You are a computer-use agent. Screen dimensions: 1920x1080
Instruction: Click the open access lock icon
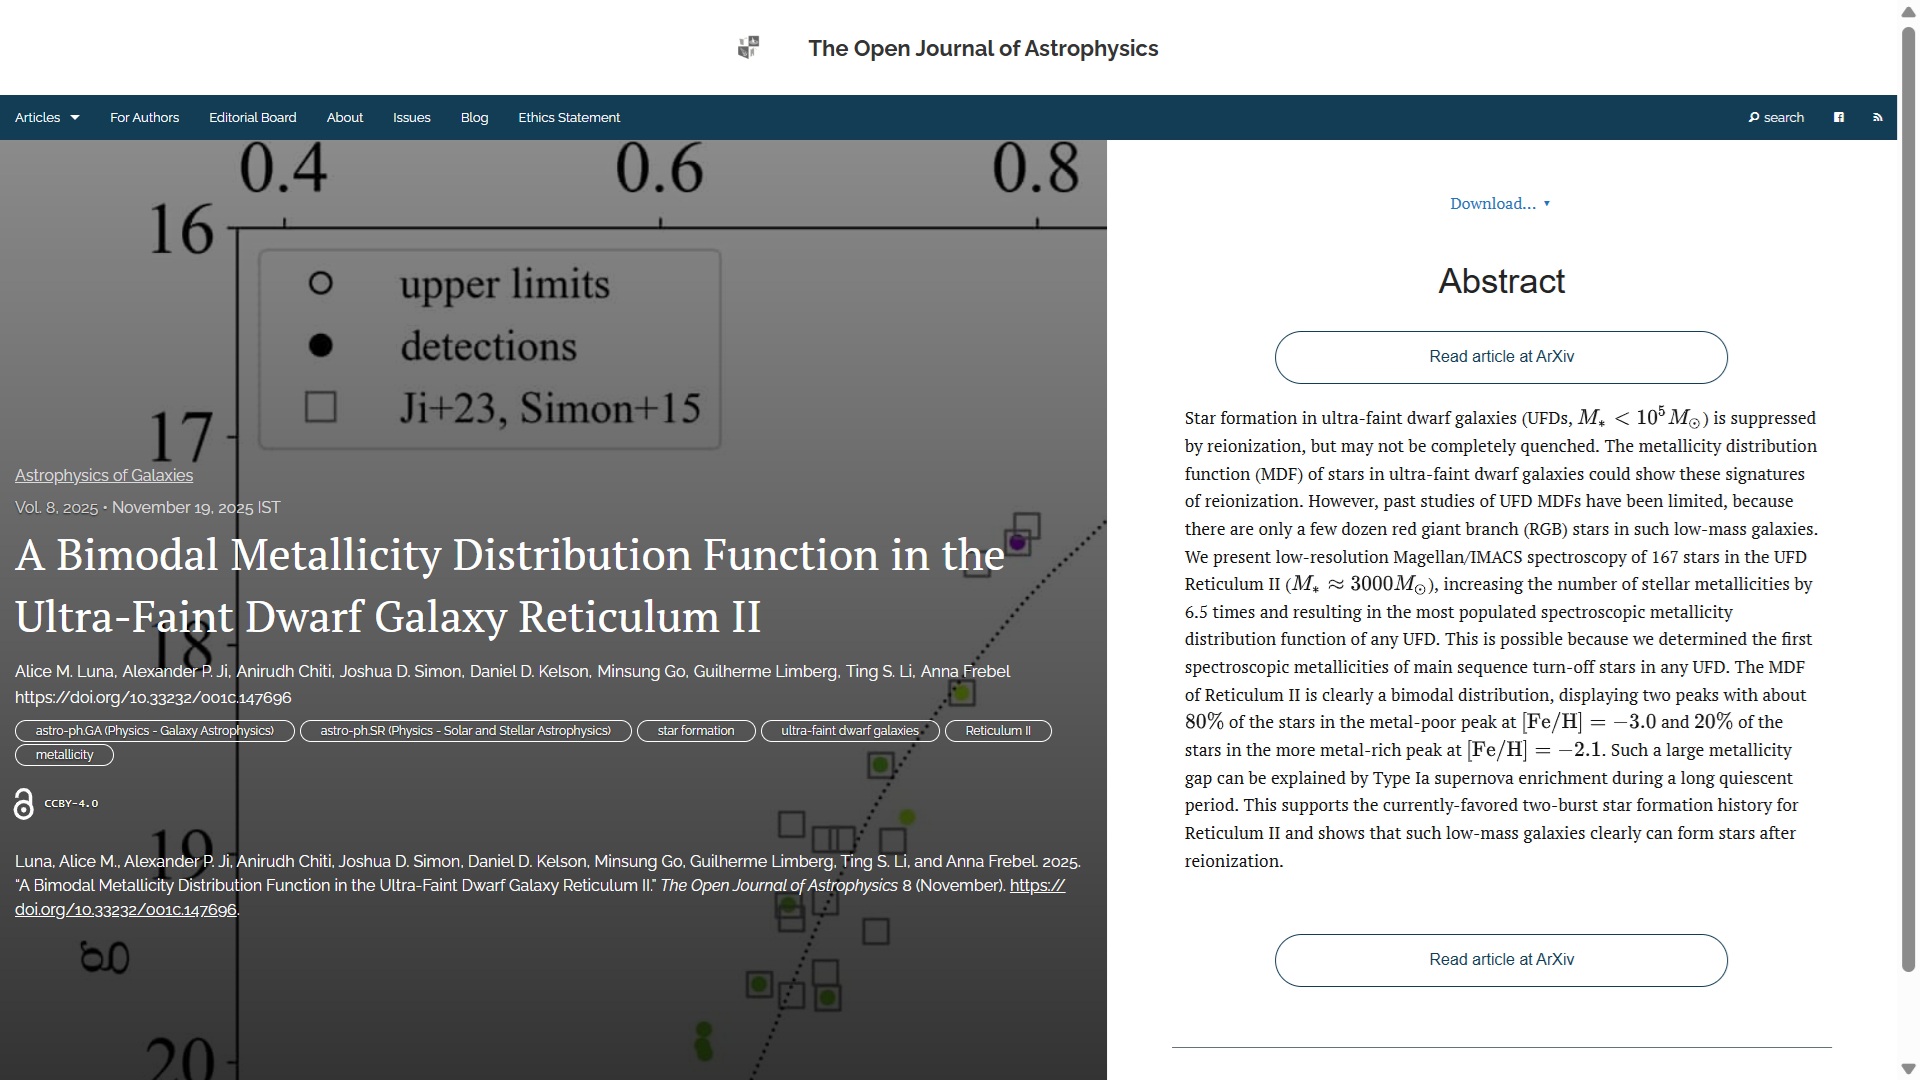pyautogui.click(x=24, y=804)
